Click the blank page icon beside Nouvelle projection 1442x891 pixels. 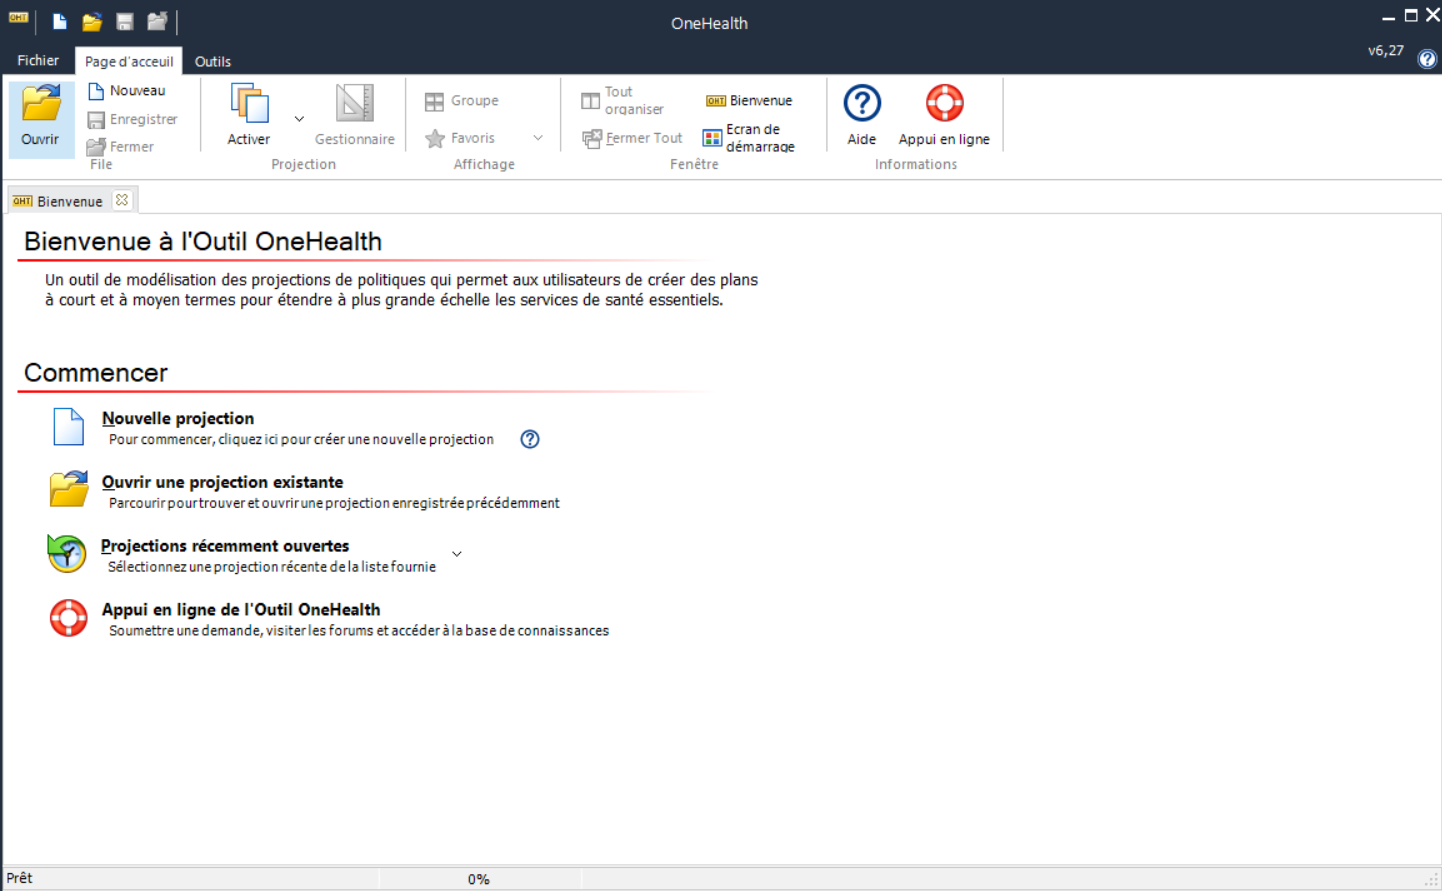point(68,426)
